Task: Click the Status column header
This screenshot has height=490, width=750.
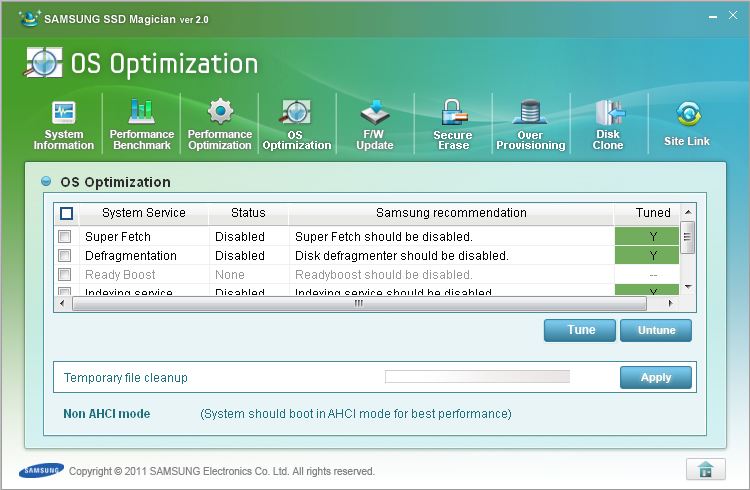Action: click(248, 213)
